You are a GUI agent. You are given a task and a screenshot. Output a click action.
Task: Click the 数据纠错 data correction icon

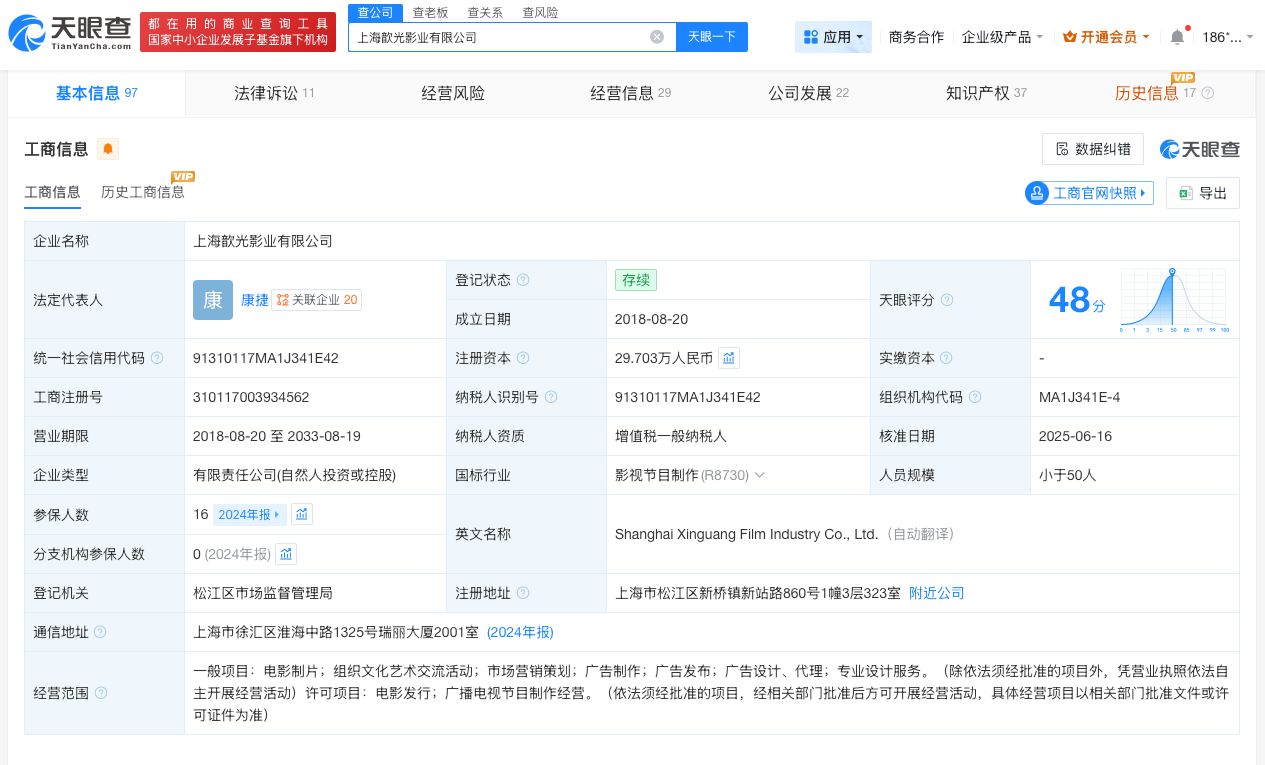tap(1063, 149)
